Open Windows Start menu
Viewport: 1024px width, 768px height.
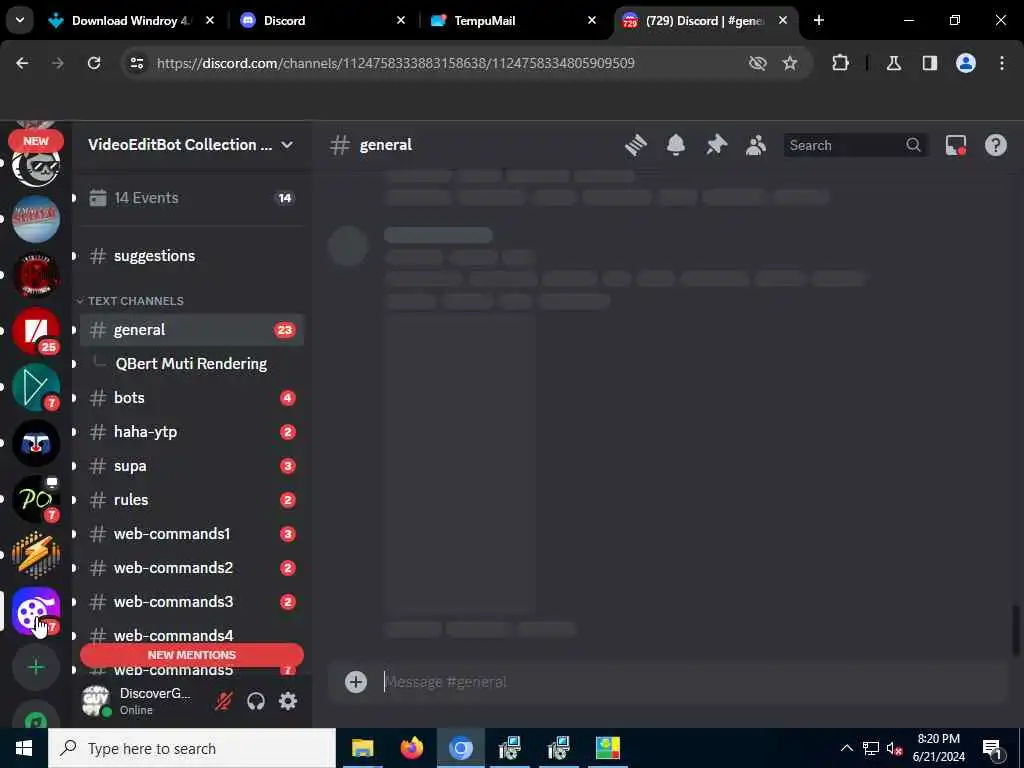24,748
